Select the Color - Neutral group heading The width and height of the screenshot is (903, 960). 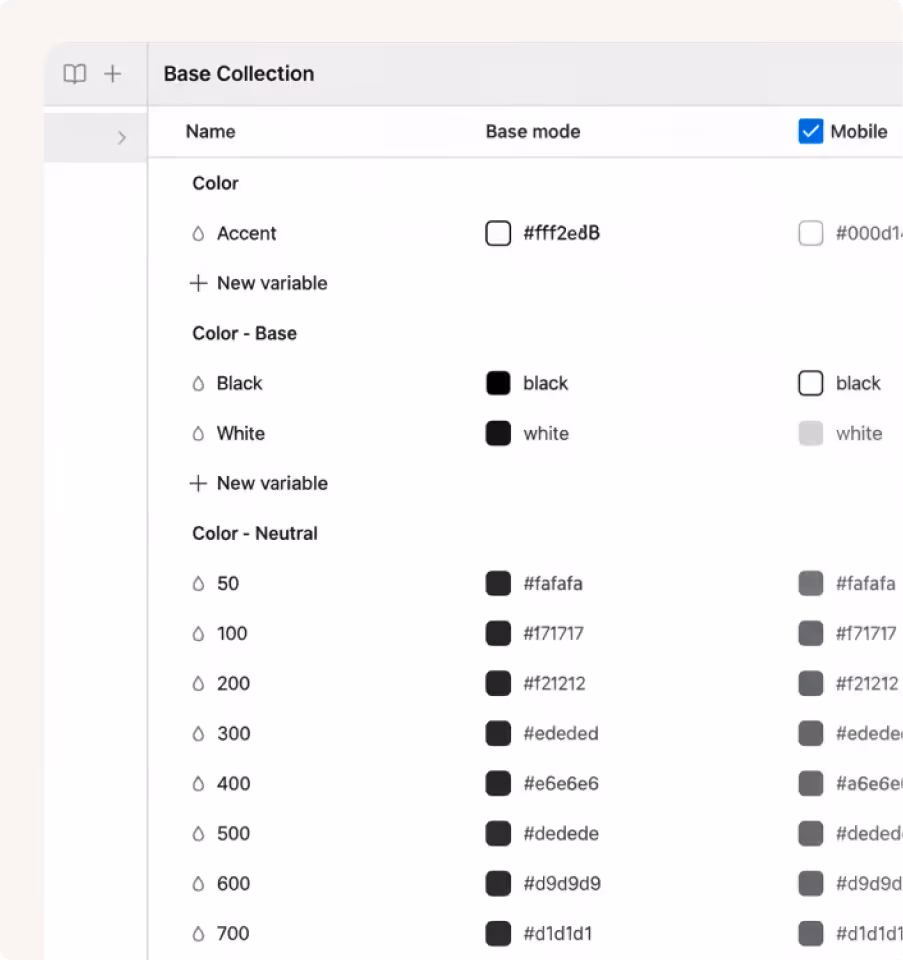click(255, 533)
